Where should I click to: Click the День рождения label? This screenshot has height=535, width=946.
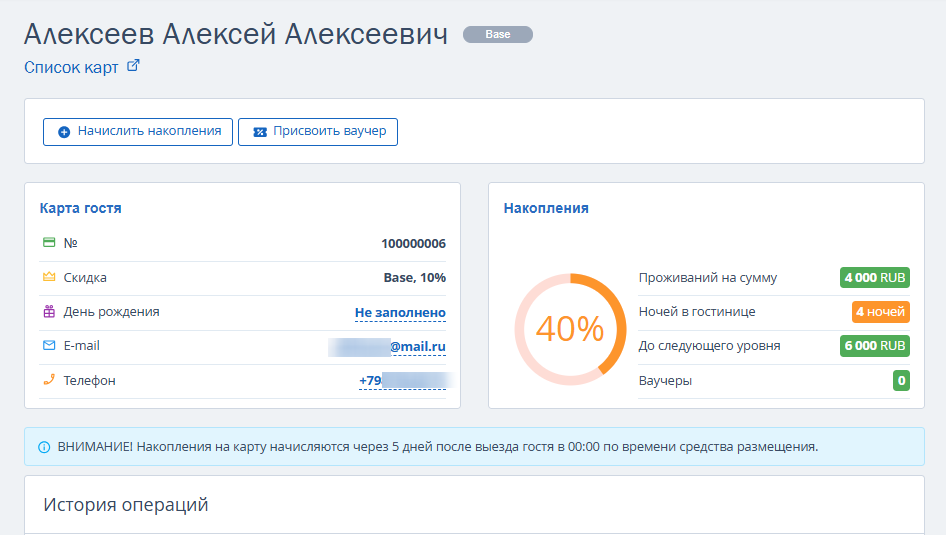112,312
